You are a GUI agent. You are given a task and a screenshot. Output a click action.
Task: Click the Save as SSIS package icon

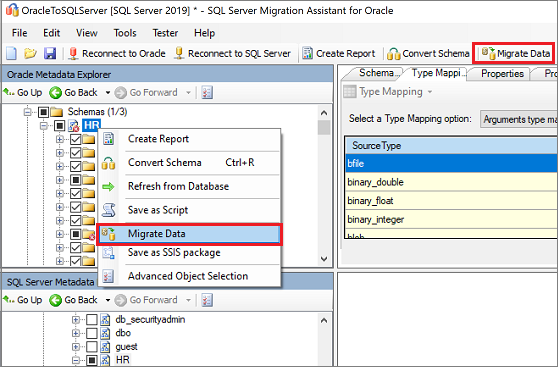(x=108, y=253)
